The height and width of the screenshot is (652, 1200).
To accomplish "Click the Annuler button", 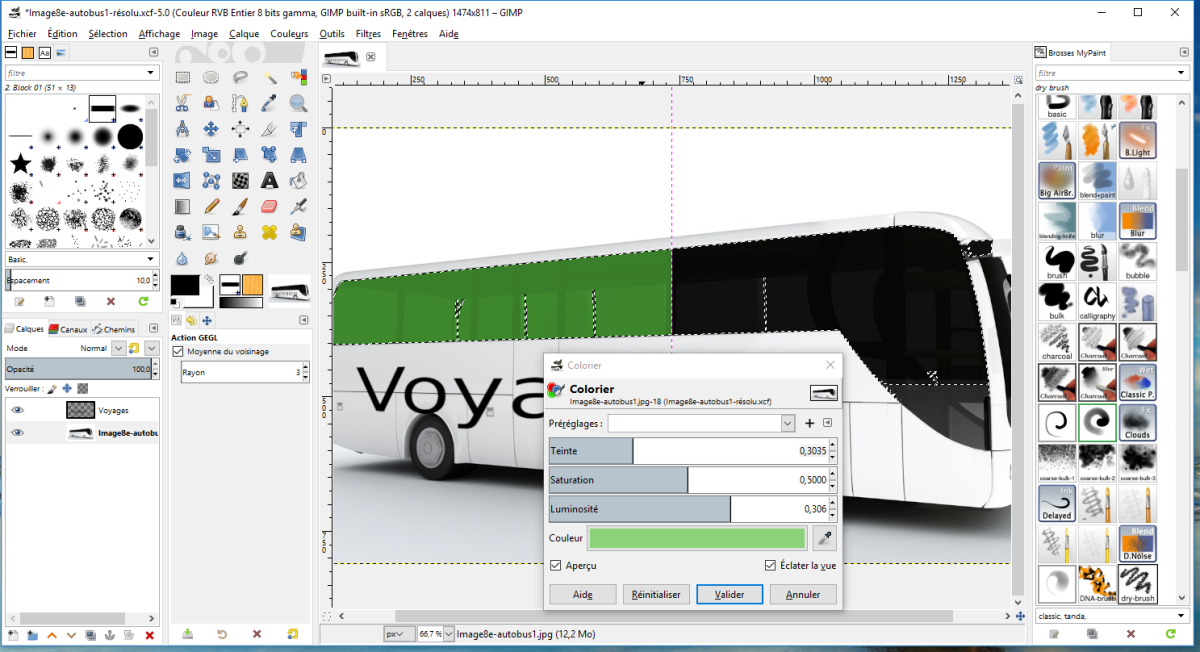I will (803, 594).
